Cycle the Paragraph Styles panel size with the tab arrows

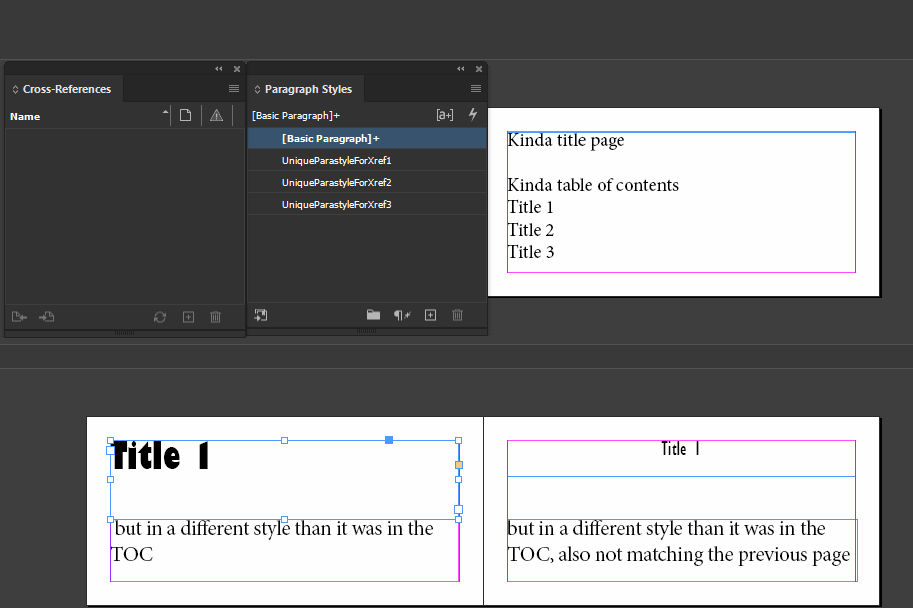point(257,89)
